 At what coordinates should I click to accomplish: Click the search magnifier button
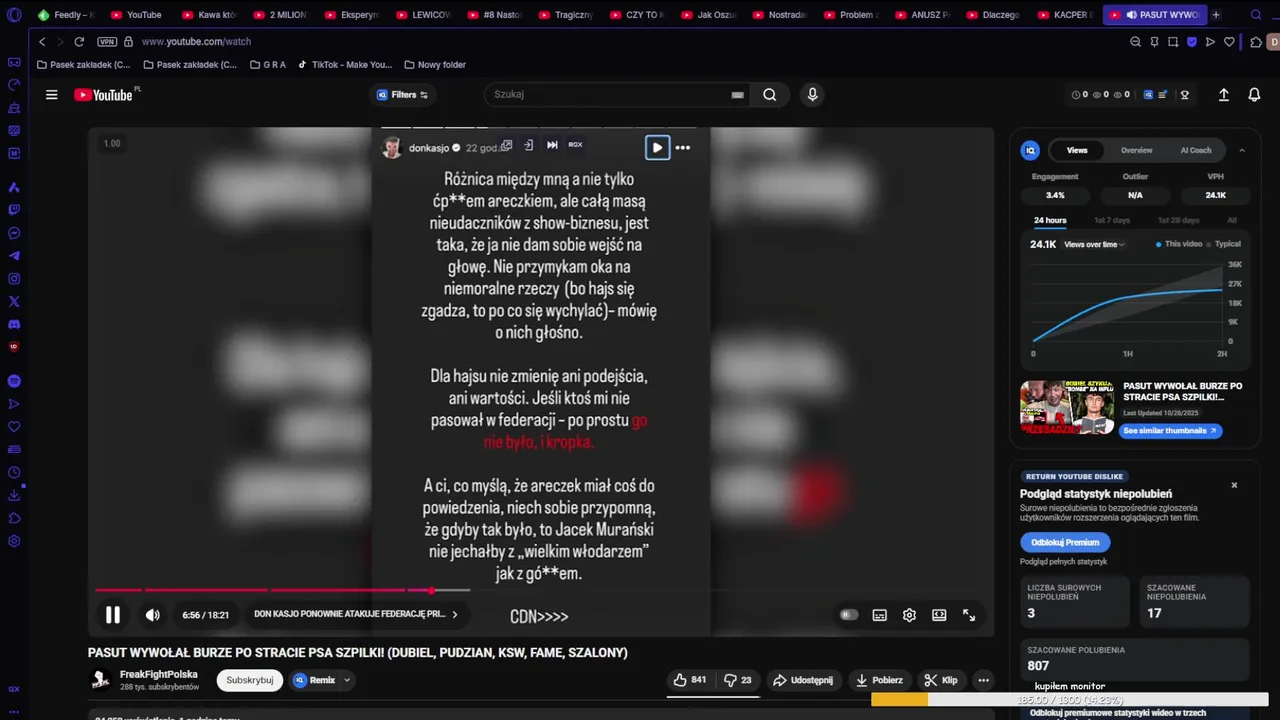pyautogui.click(x=770, y=95)
